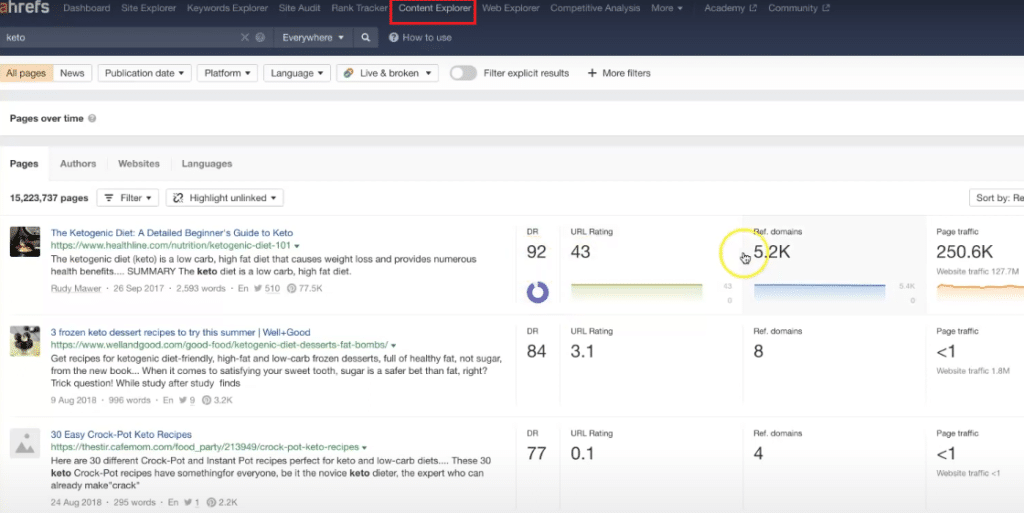Click More filters button
The image size is (1024, 513).
pos(619,73)
